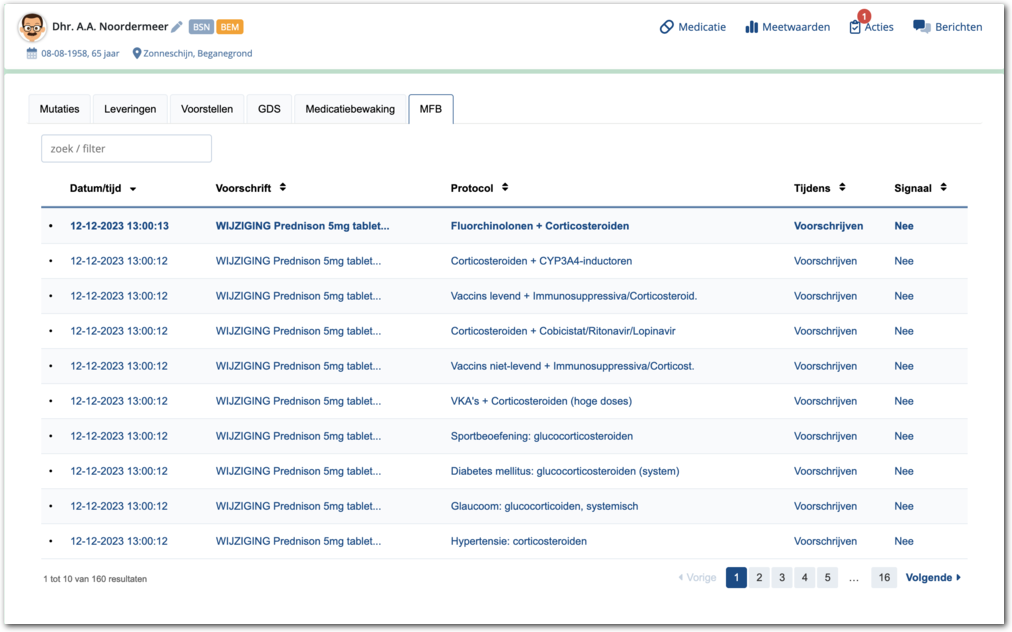Click the BSN badge

201,27
